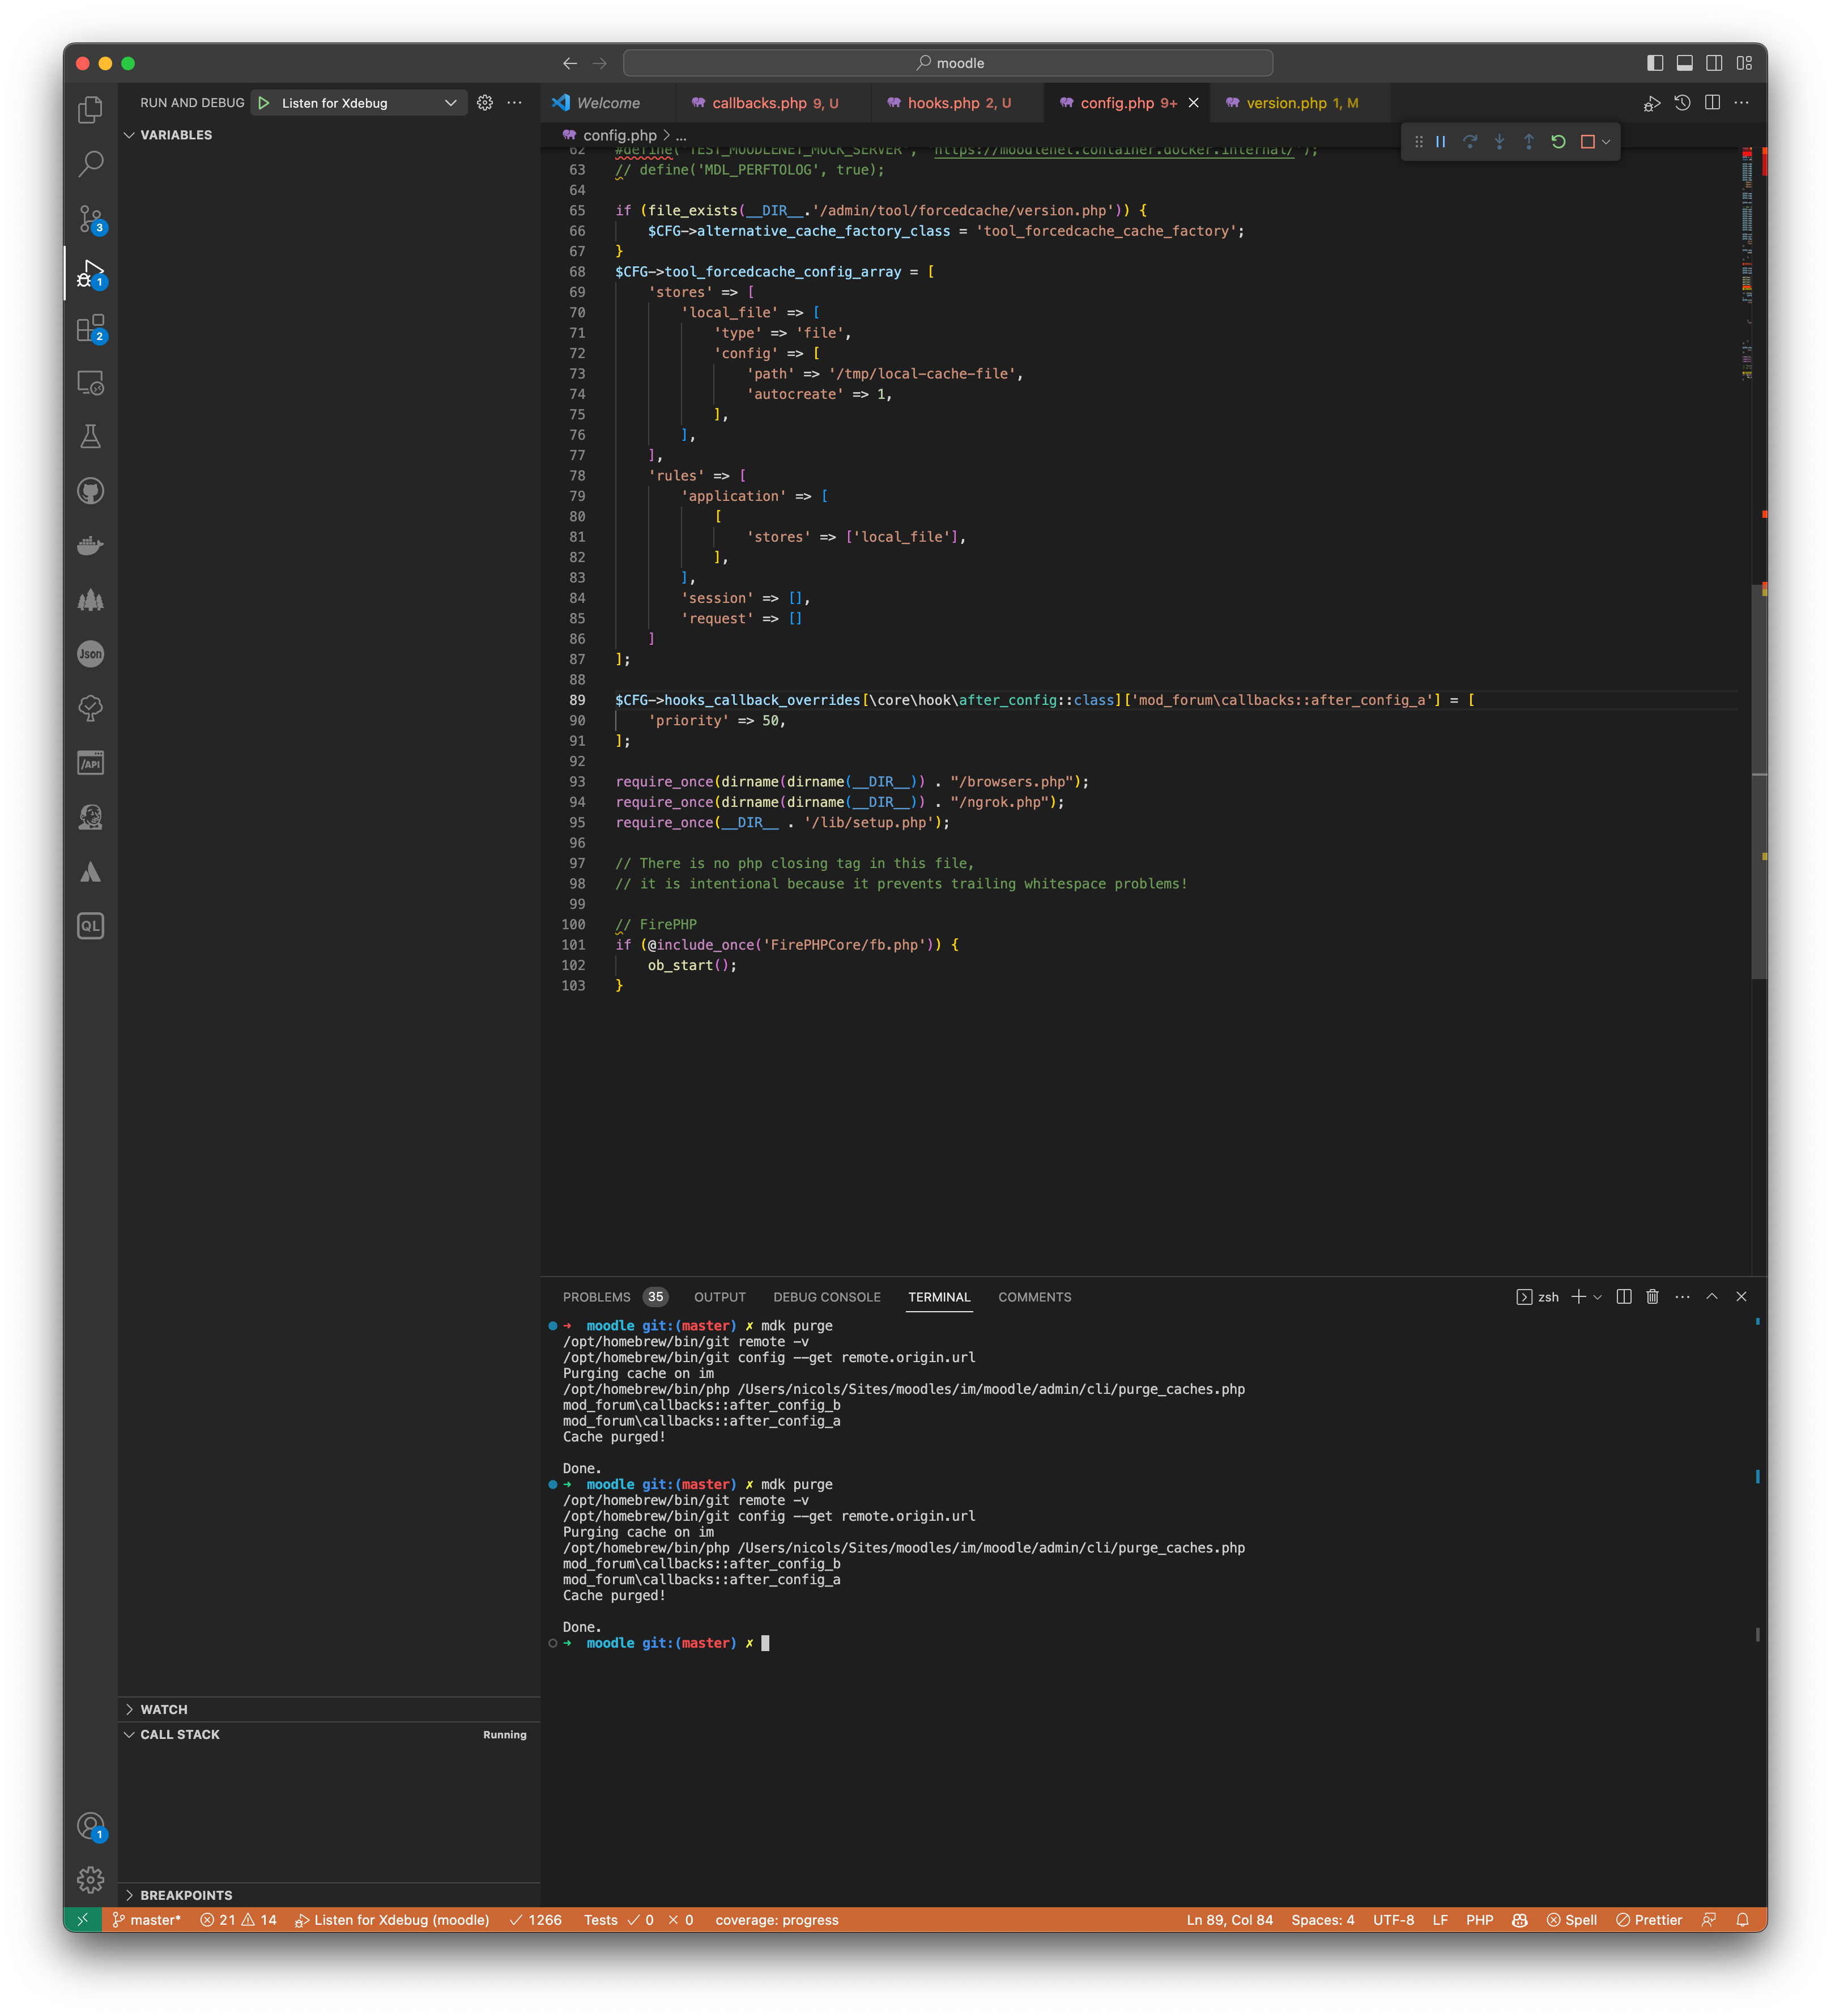Maximize the panel size chevron
Screen dimensions: 1831x2016
pos(1712,1297)
